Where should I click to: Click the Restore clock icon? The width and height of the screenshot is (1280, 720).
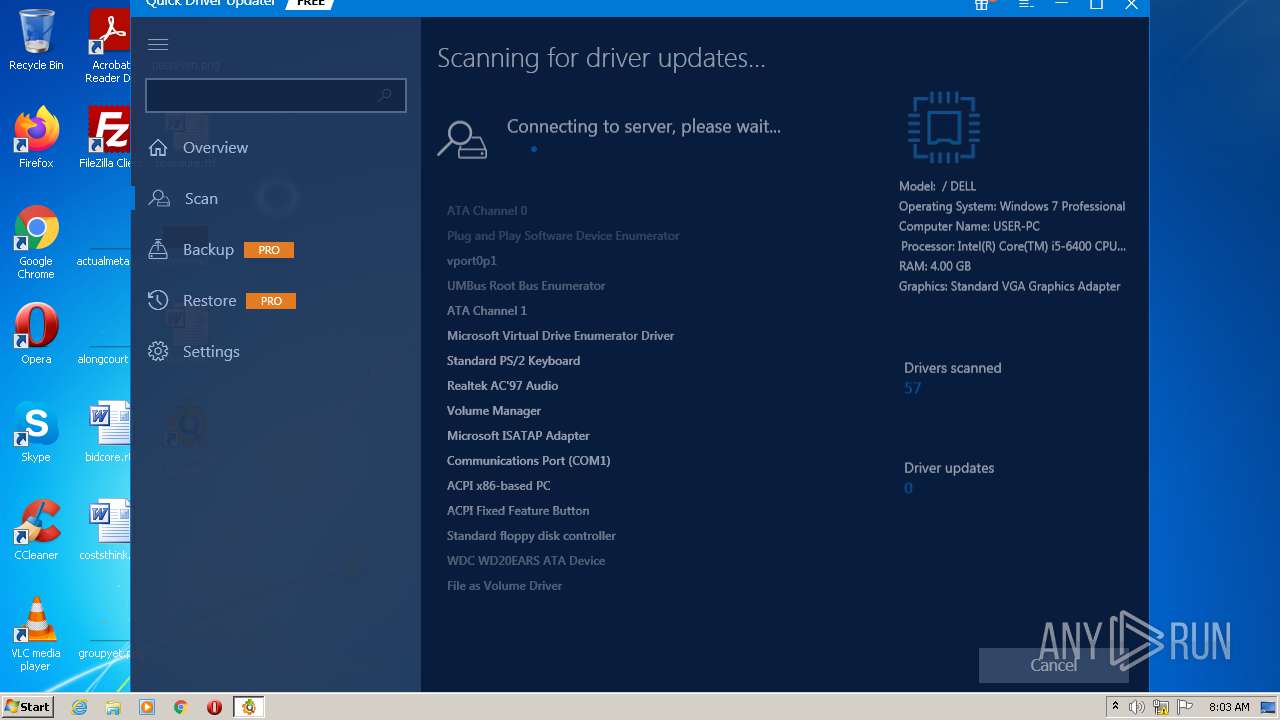(157, 300)
